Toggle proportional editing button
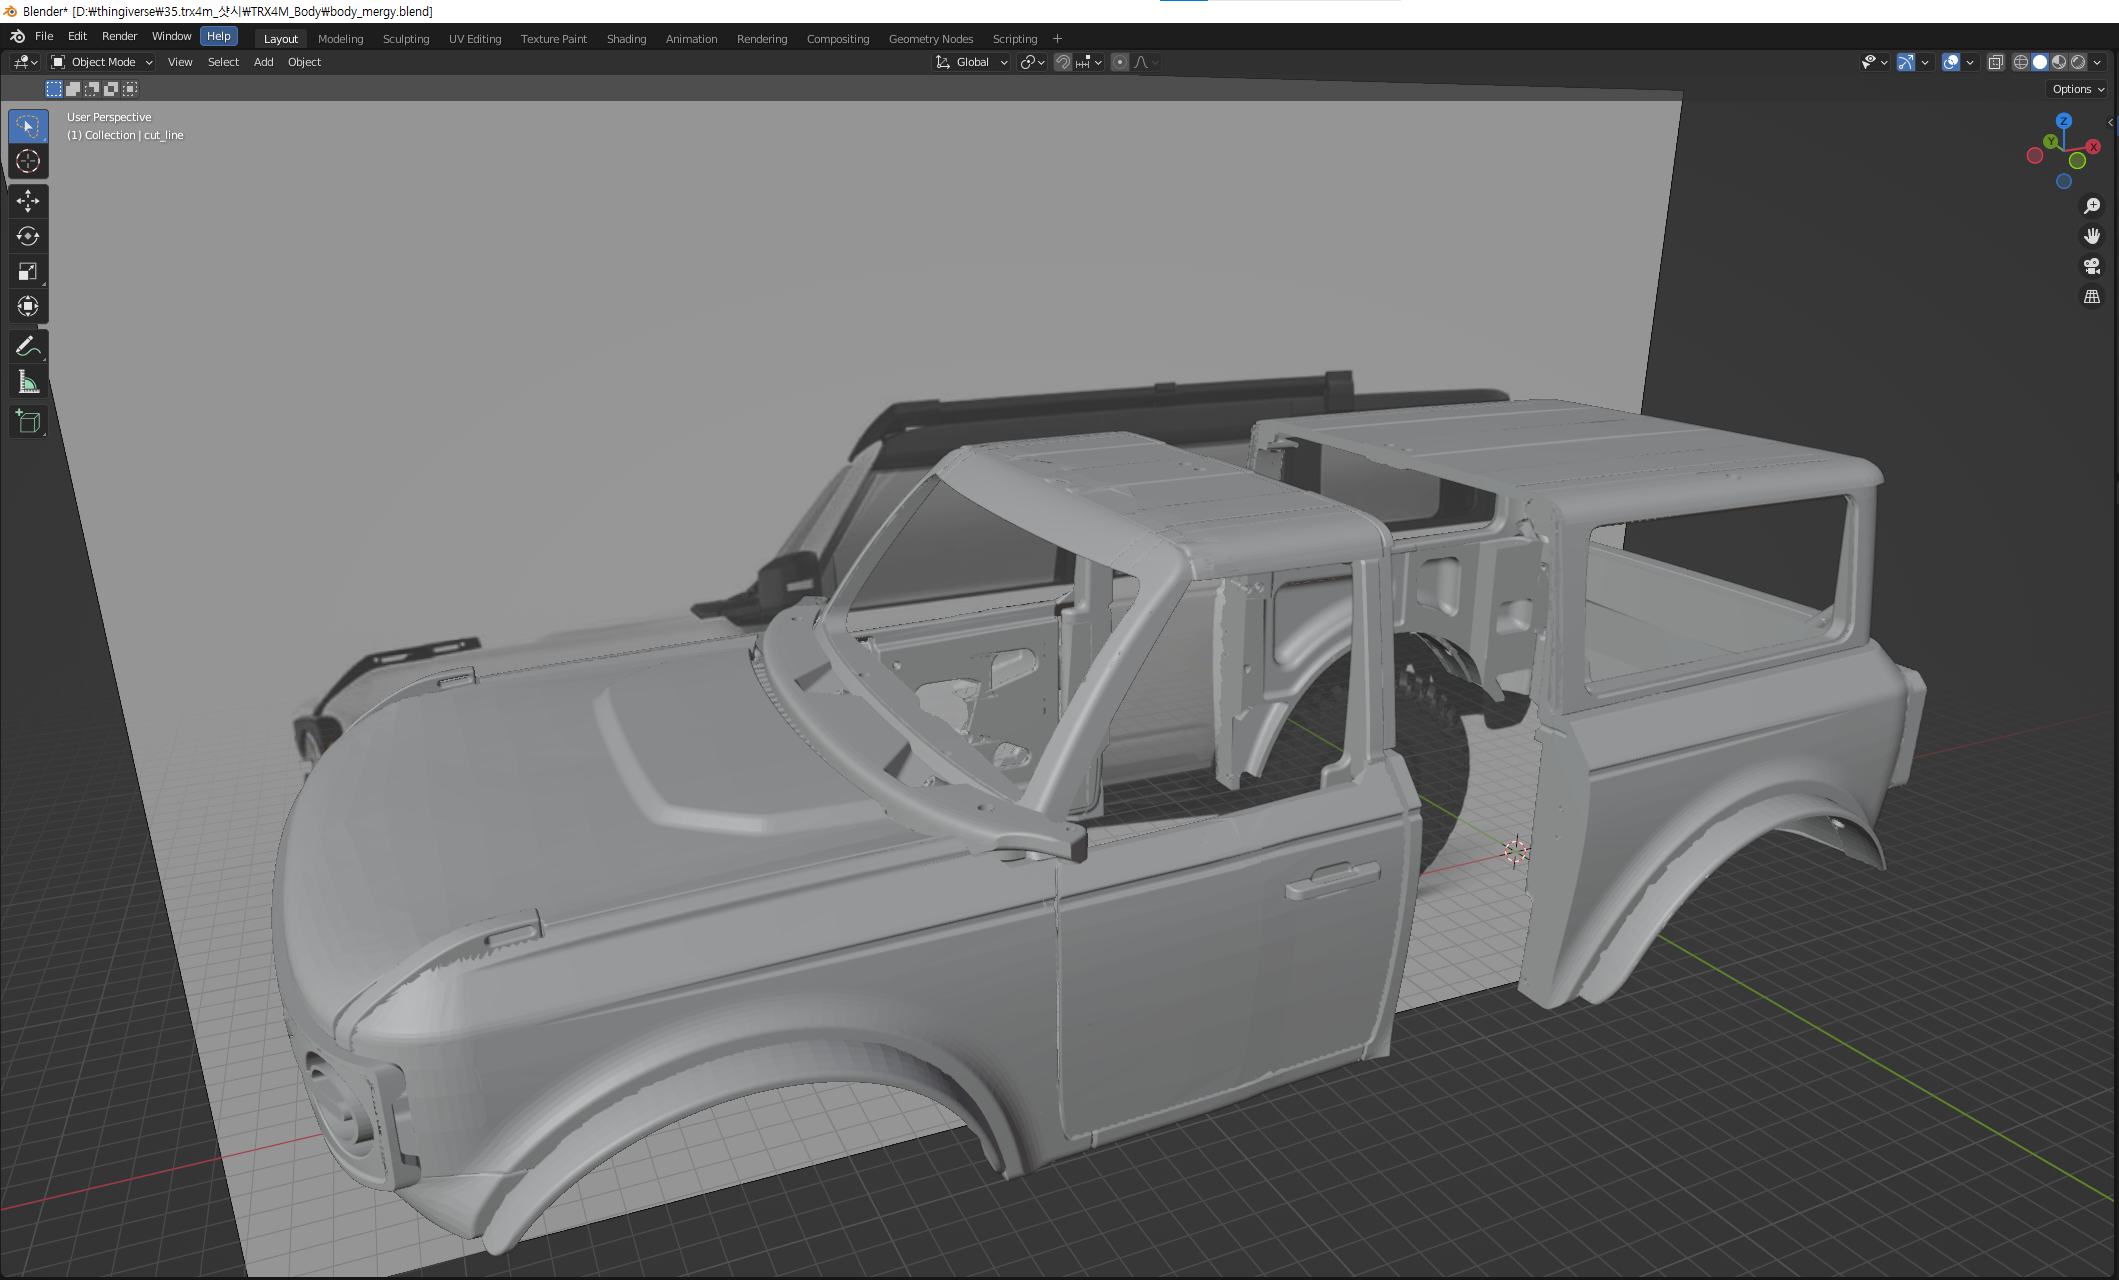The image size is (2119, 1280). click(1120, 62)
